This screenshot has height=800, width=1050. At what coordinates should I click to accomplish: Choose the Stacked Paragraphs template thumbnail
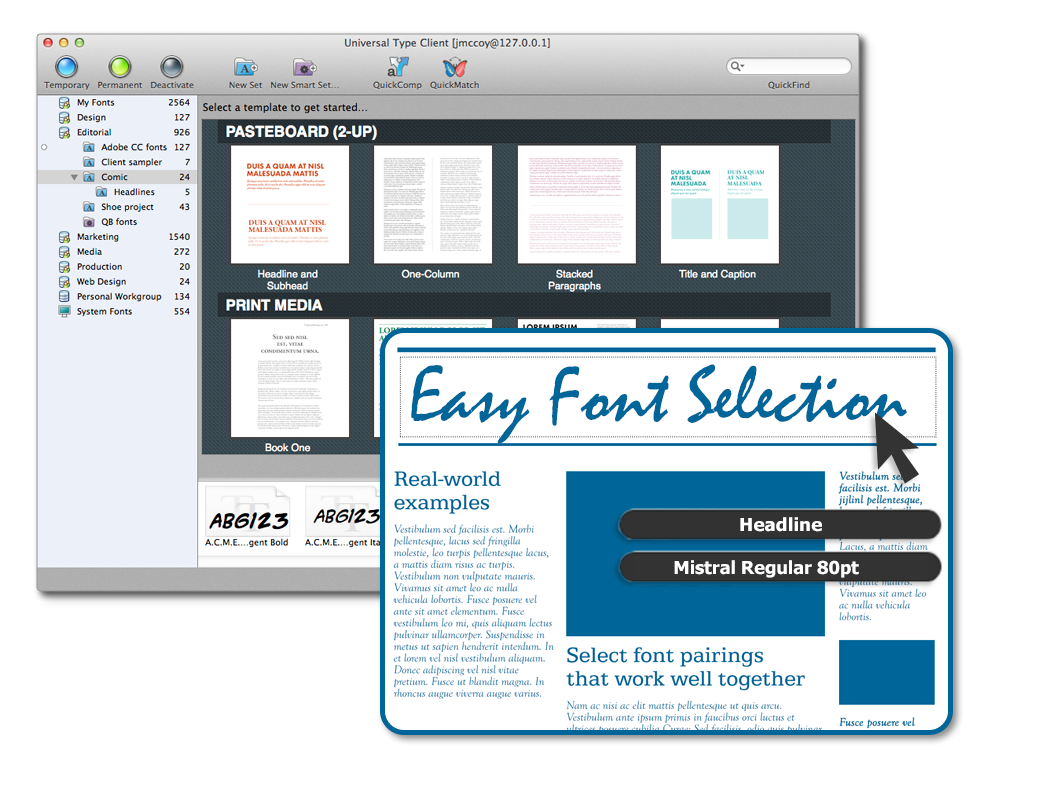click(577, 205)
